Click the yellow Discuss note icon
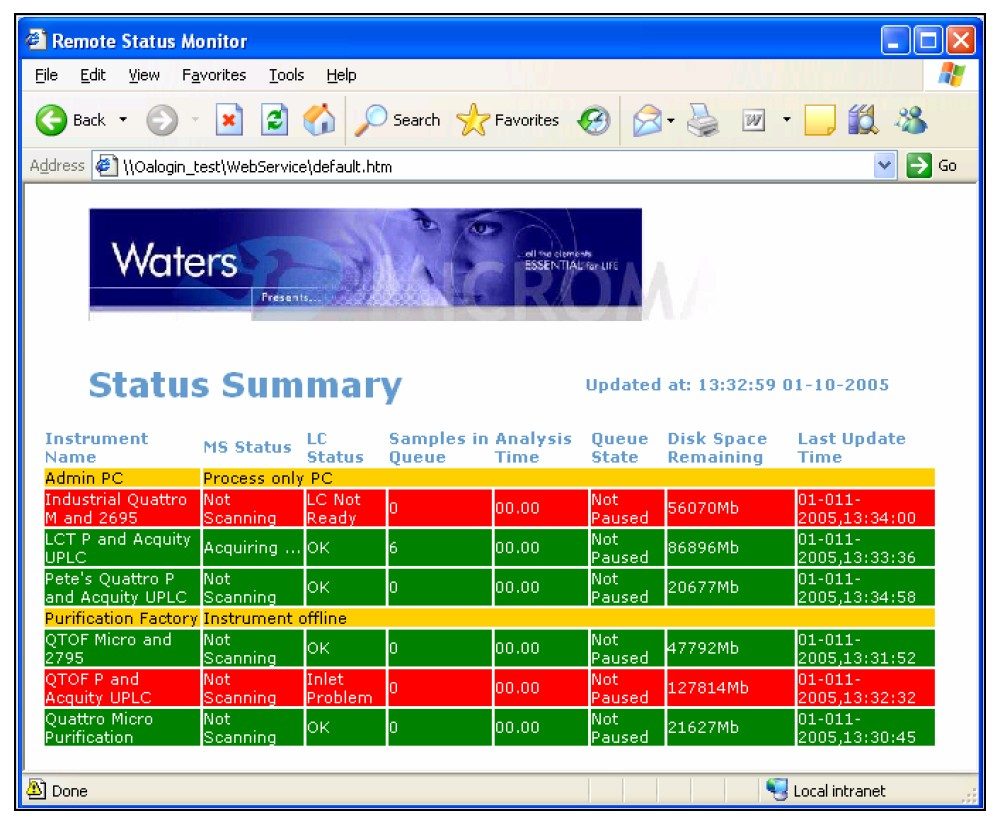 820,120
